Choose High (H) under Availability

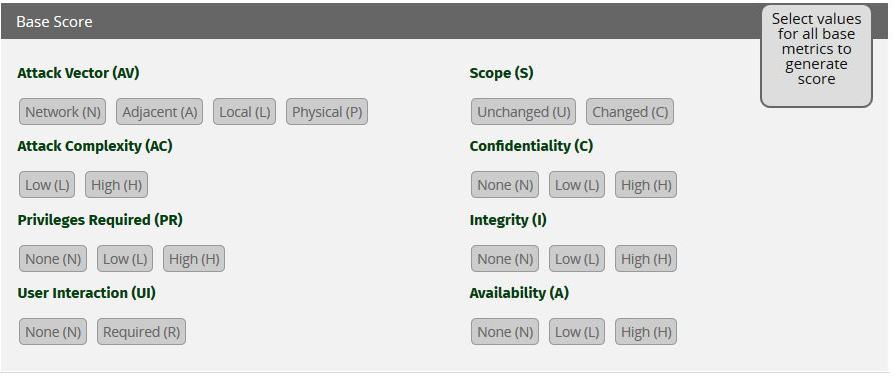646,331
